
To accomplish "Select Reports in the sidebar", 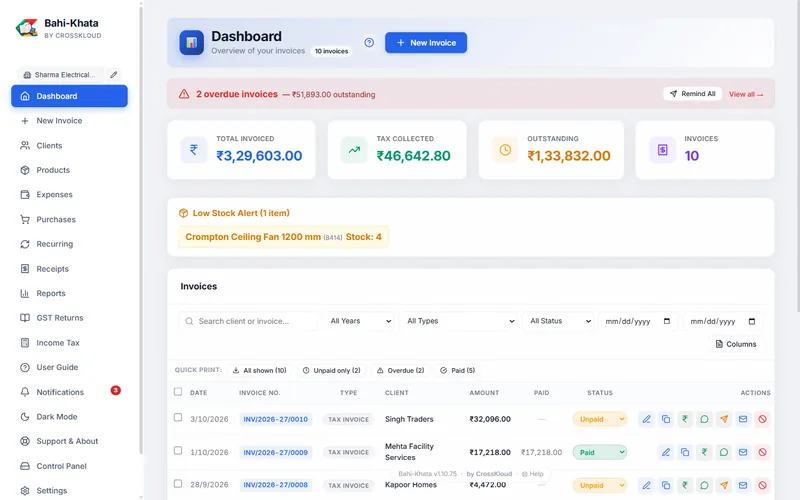I will [x=69, y=293].
